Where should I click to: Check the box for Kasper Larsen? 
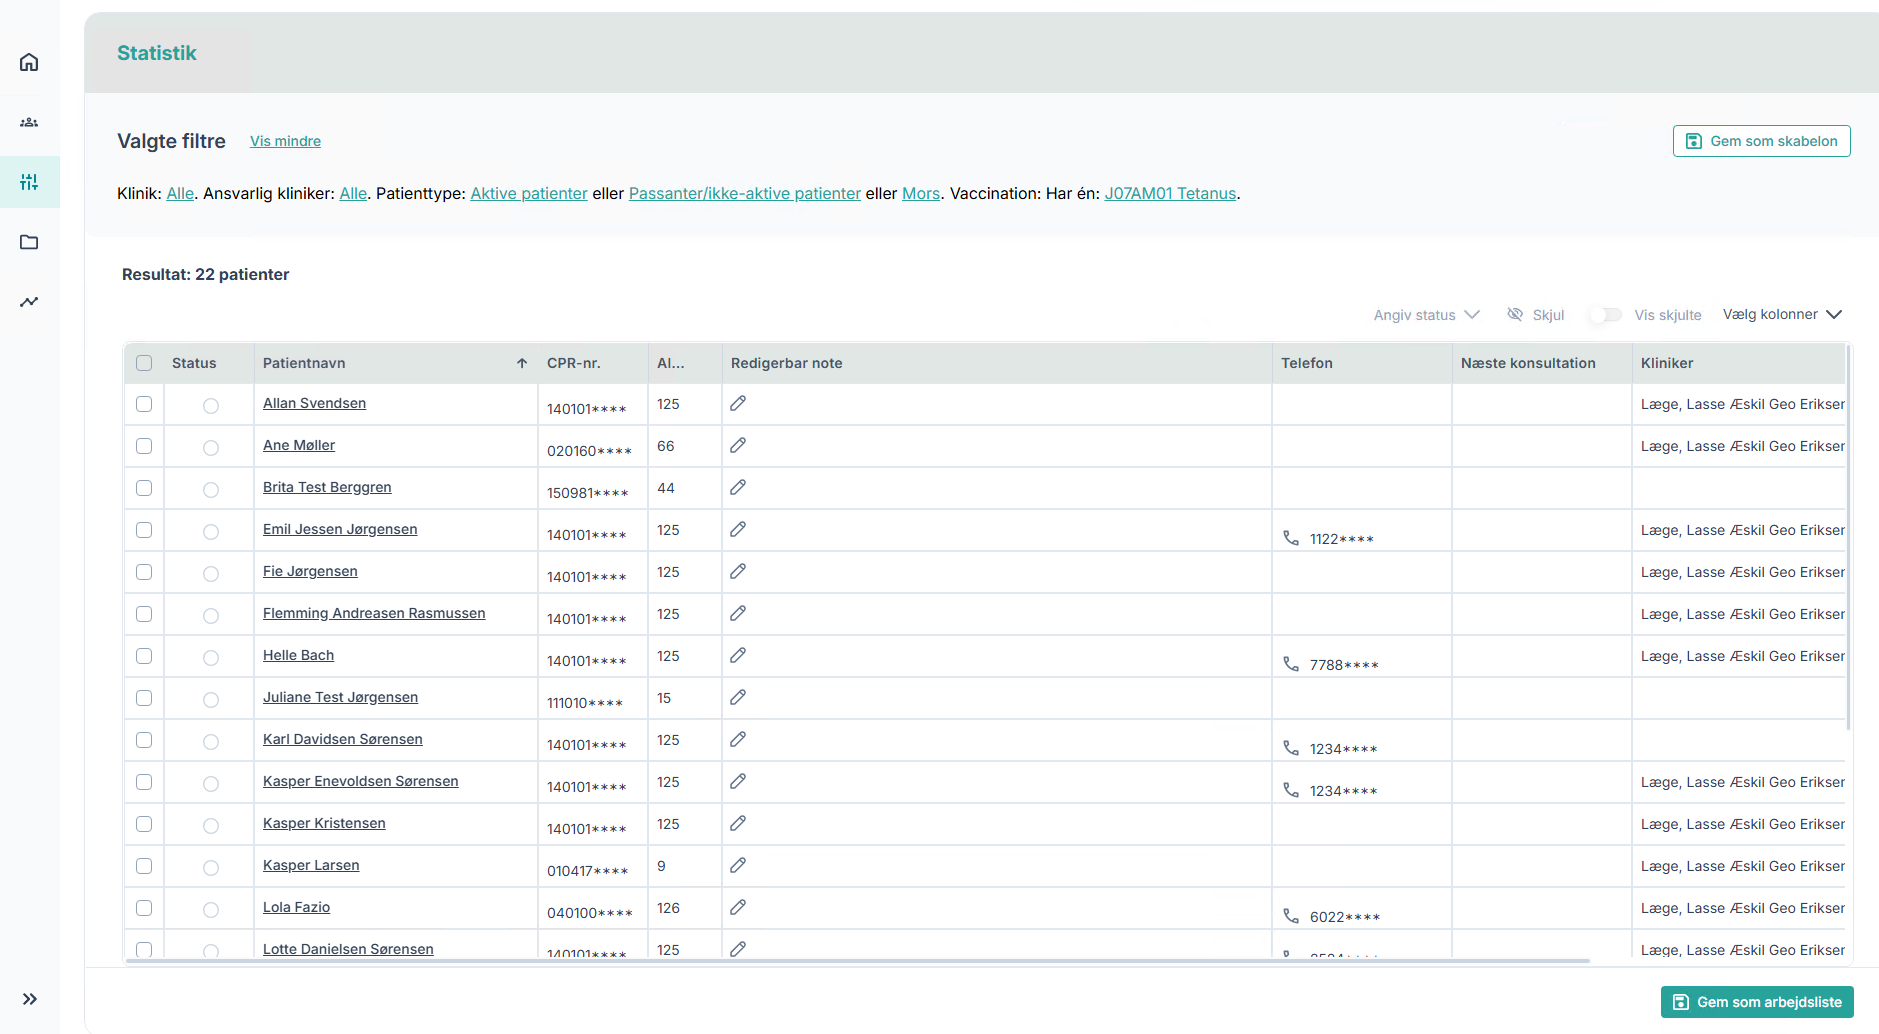(144, 866)
